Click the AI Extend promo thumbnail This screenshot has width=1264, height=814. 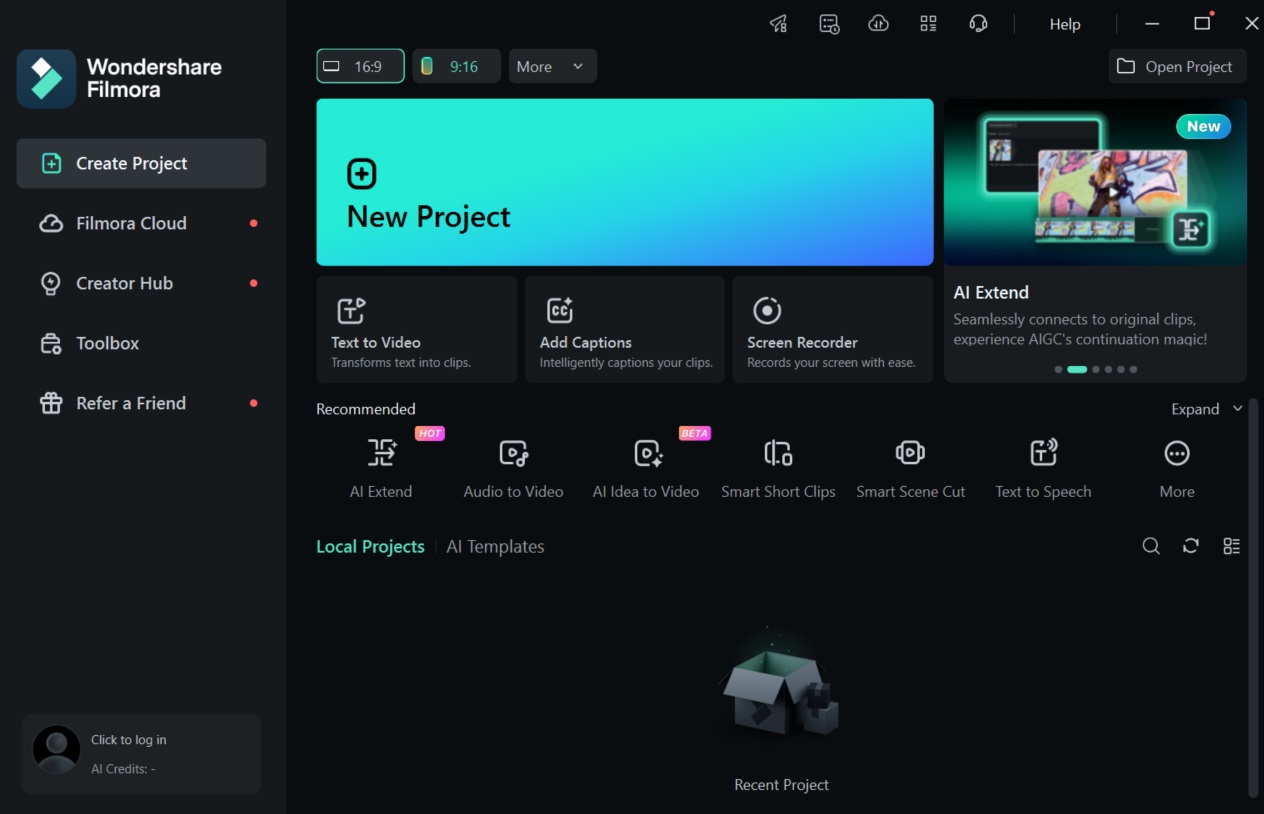(1095, 182)
